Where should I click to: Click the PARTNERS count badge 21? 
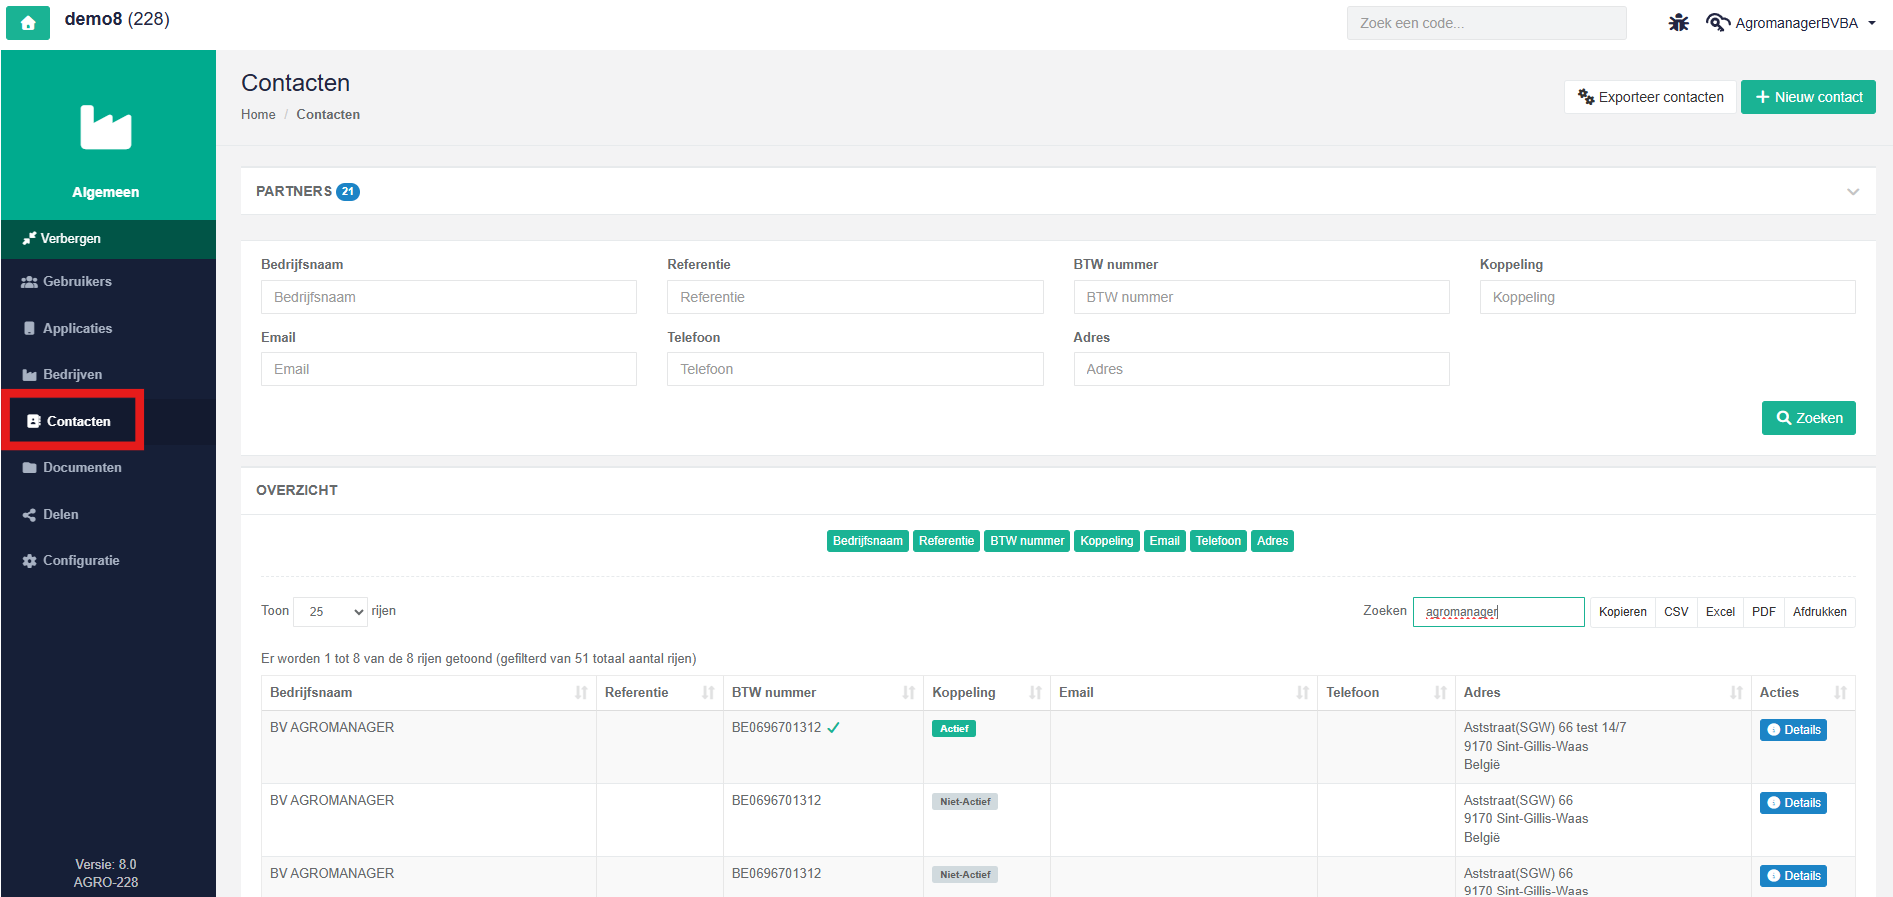coord(348,192)
